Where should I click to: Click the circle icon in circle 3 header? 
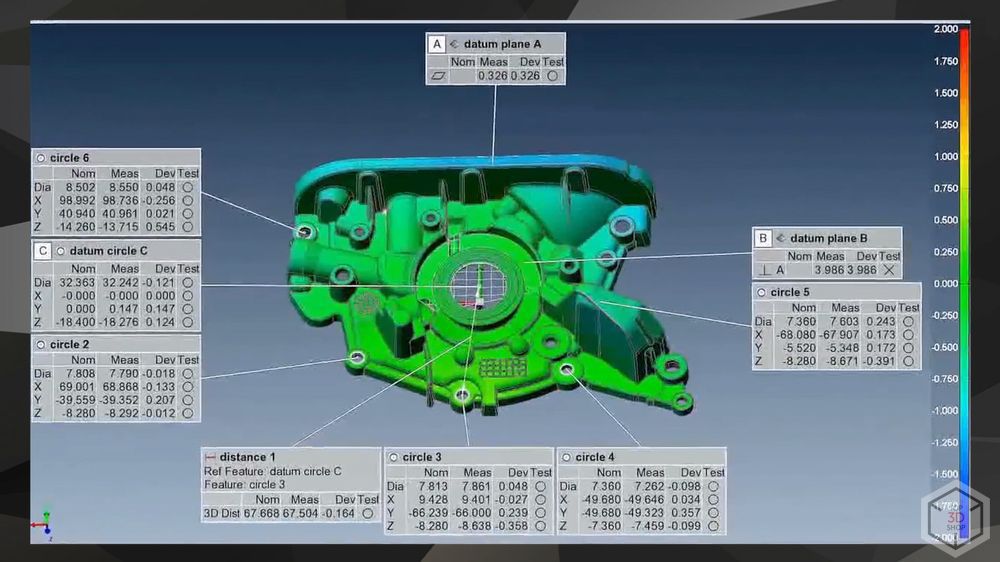click(x=393, y=457)
